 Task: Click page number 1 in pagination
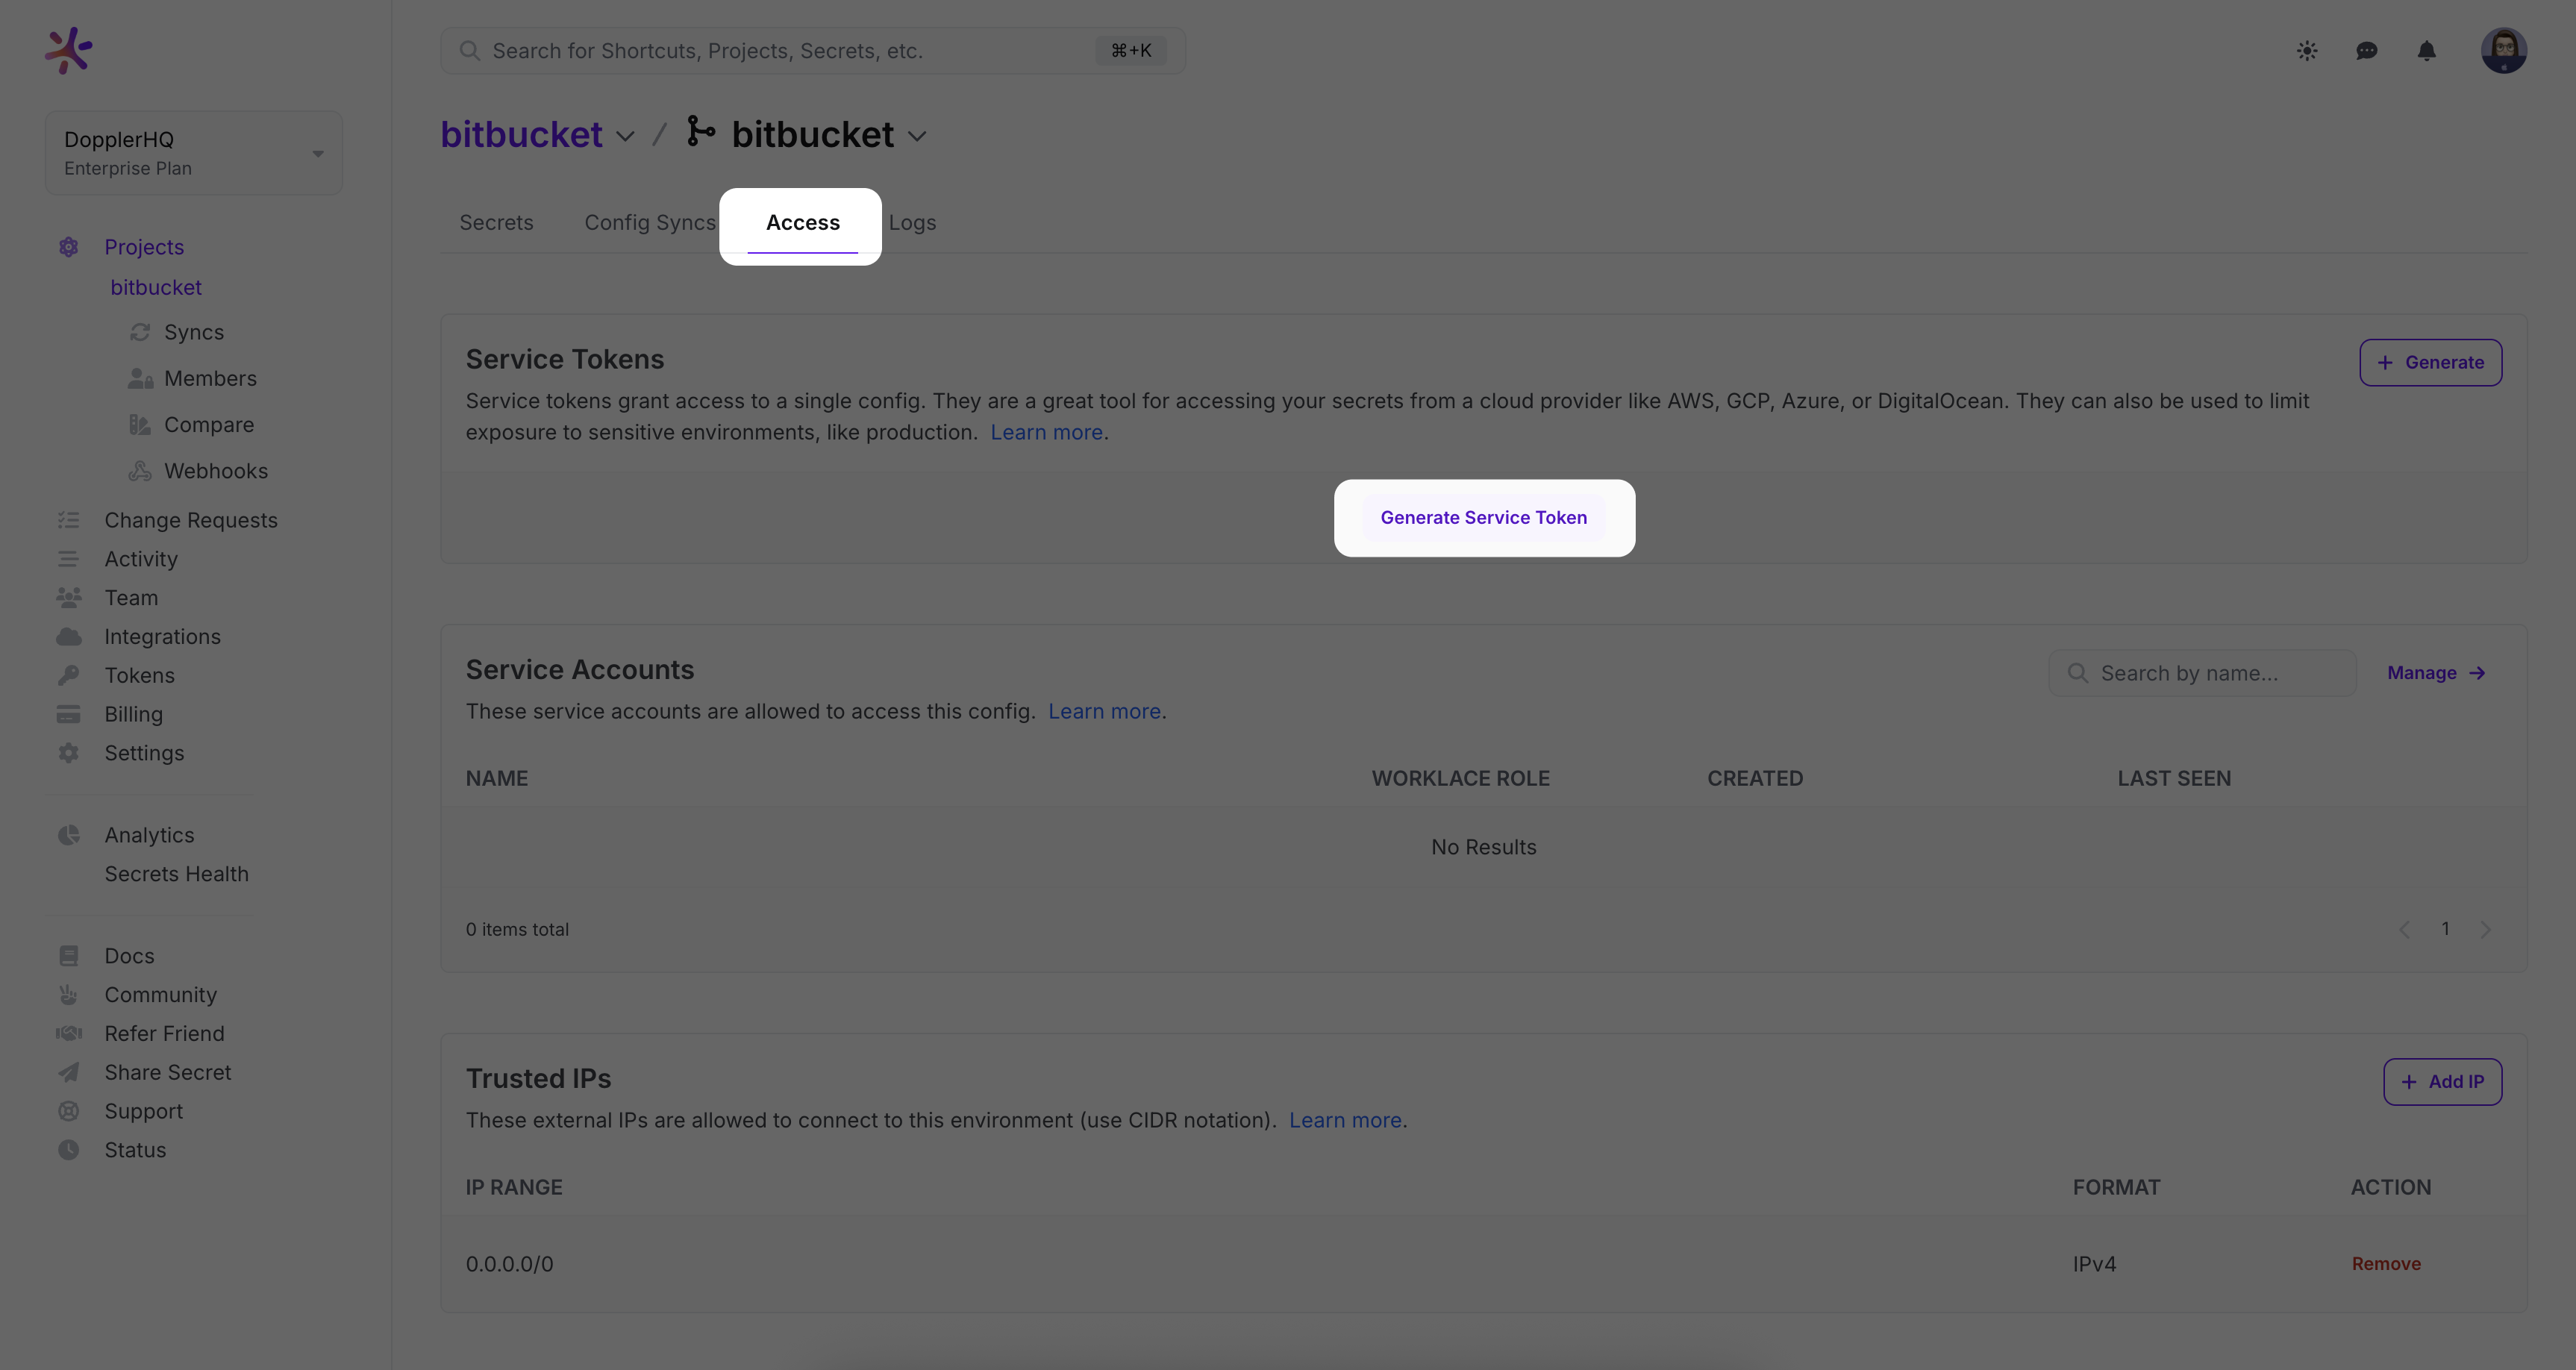(x=2445, y=929)
